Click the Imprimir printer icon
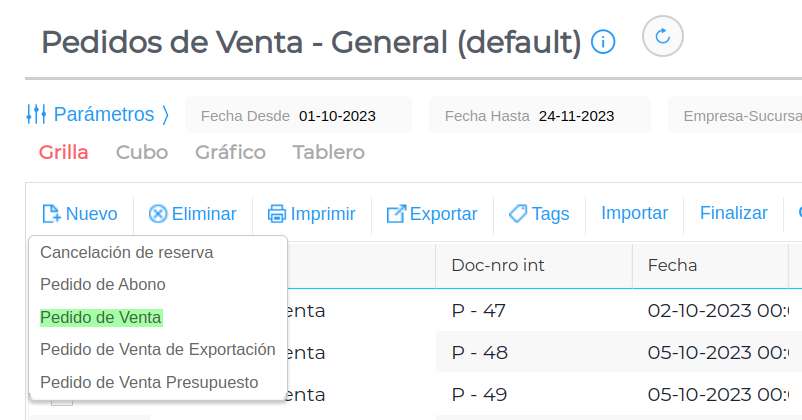This screenshot has width=802, height=420. pyautogui.click(x=276, y=214)
